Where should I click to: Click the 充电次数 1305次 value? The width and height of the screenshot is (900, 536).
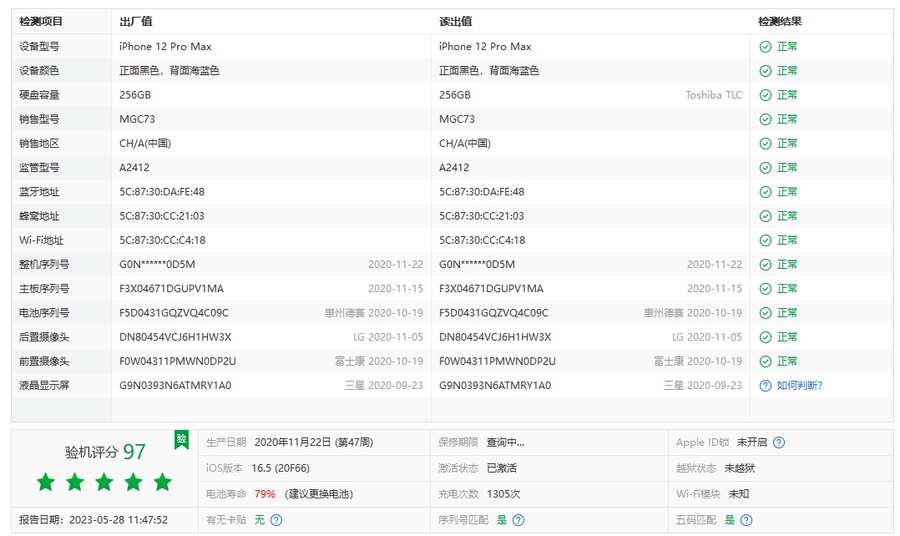(x=503, y=494)
